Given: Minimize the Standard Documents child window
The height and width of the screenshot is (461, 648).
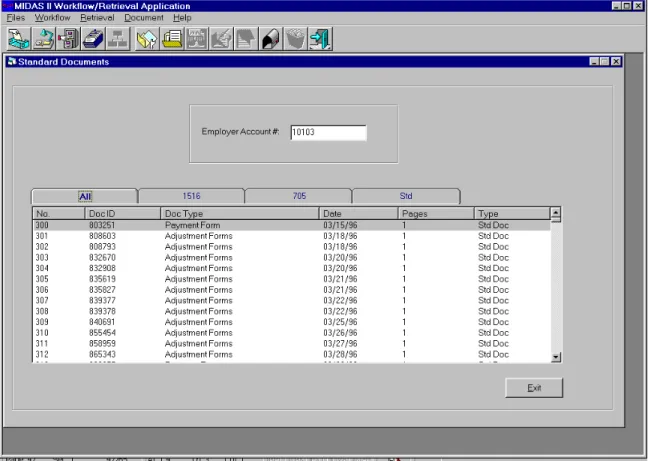Looking at the screenshot, I should (594, 62).
